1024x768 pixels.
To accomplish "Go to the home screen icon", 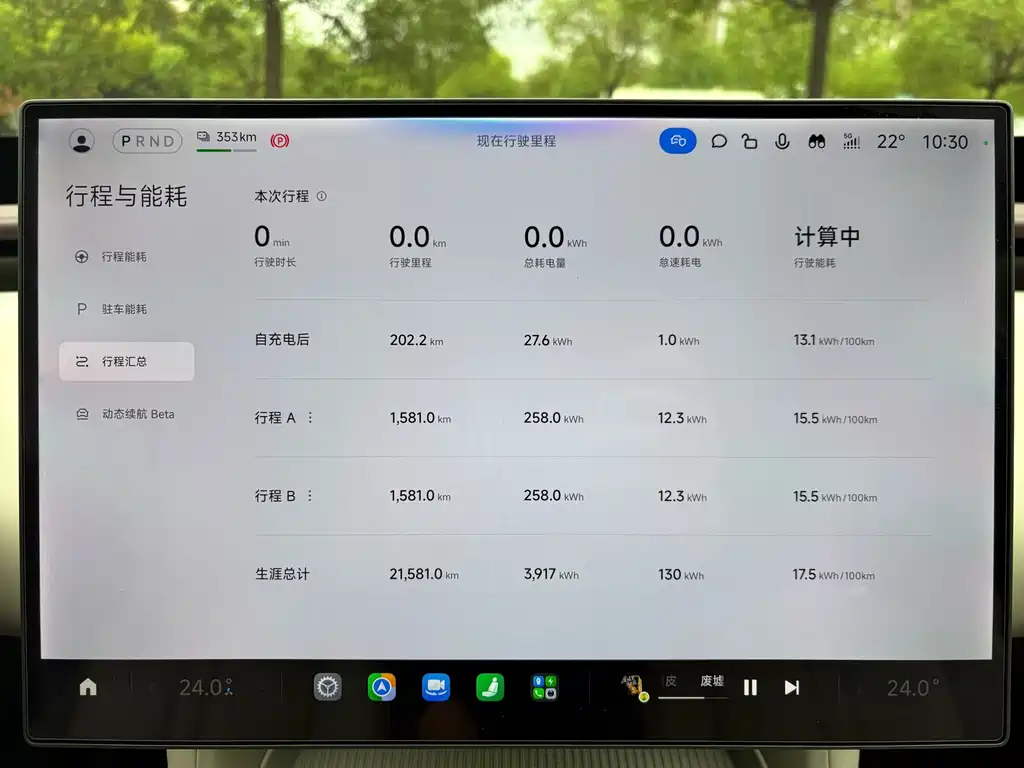I will tap(88, 687).
